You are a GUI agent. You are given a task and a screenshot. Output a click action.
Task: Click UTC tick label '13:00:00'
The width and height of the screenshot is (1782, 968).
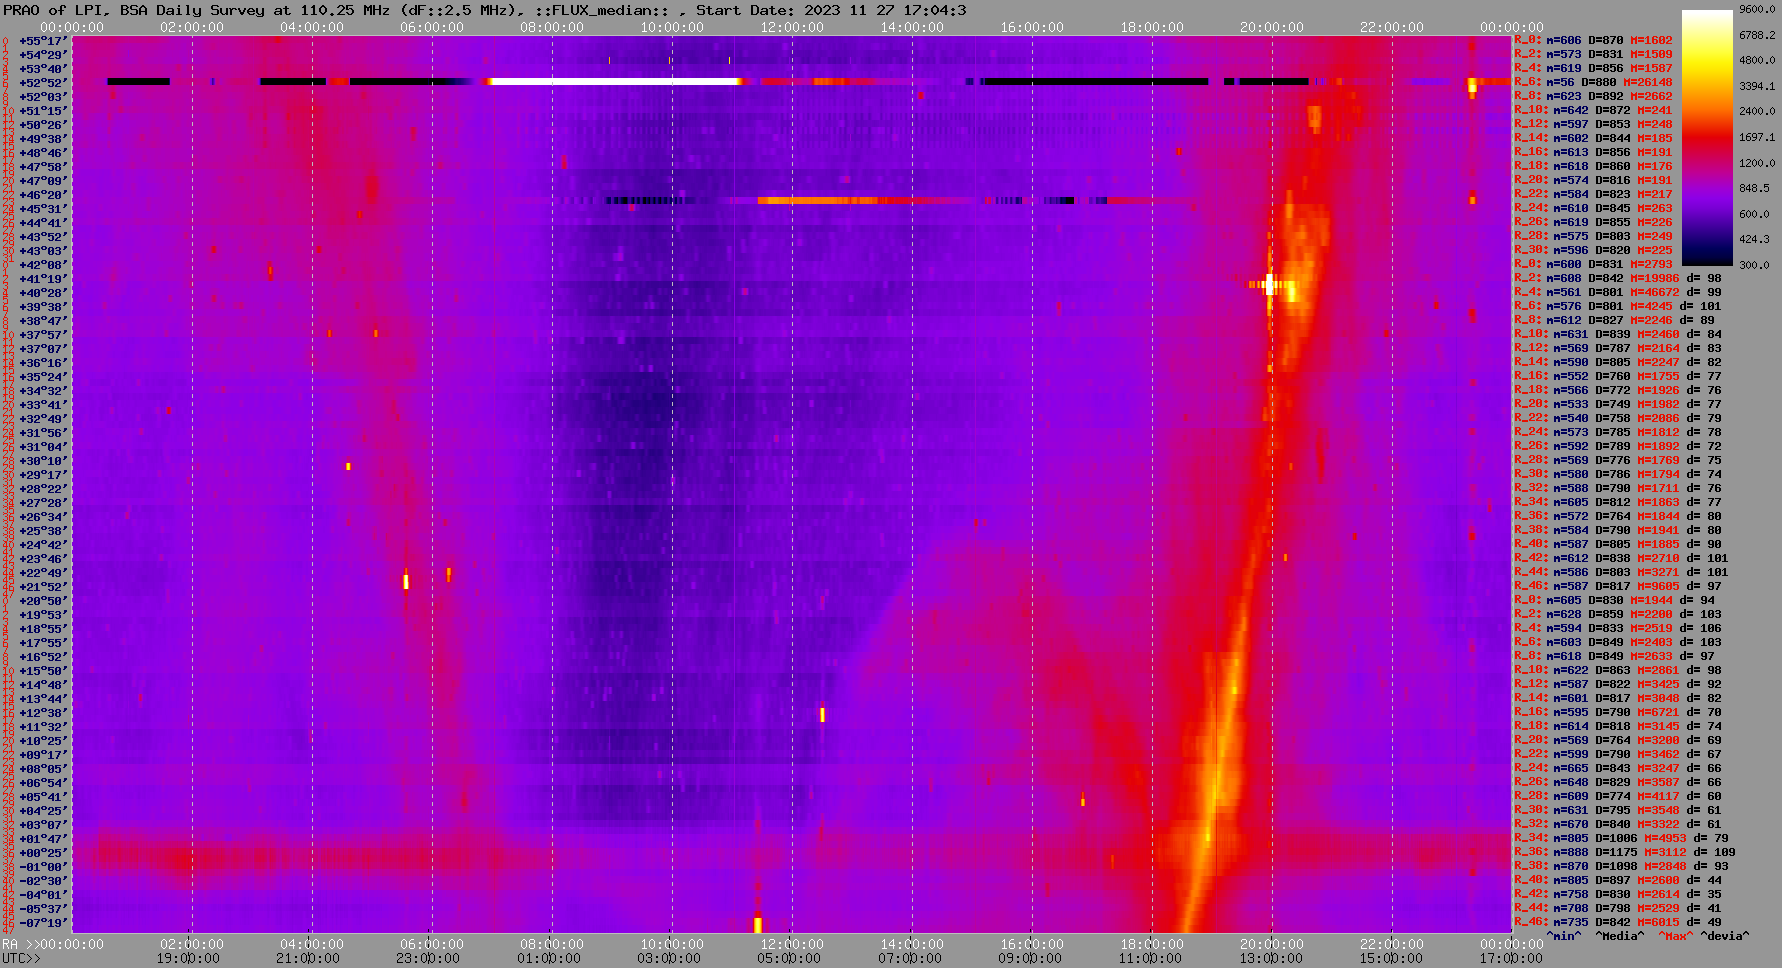tap(1270, 958)
